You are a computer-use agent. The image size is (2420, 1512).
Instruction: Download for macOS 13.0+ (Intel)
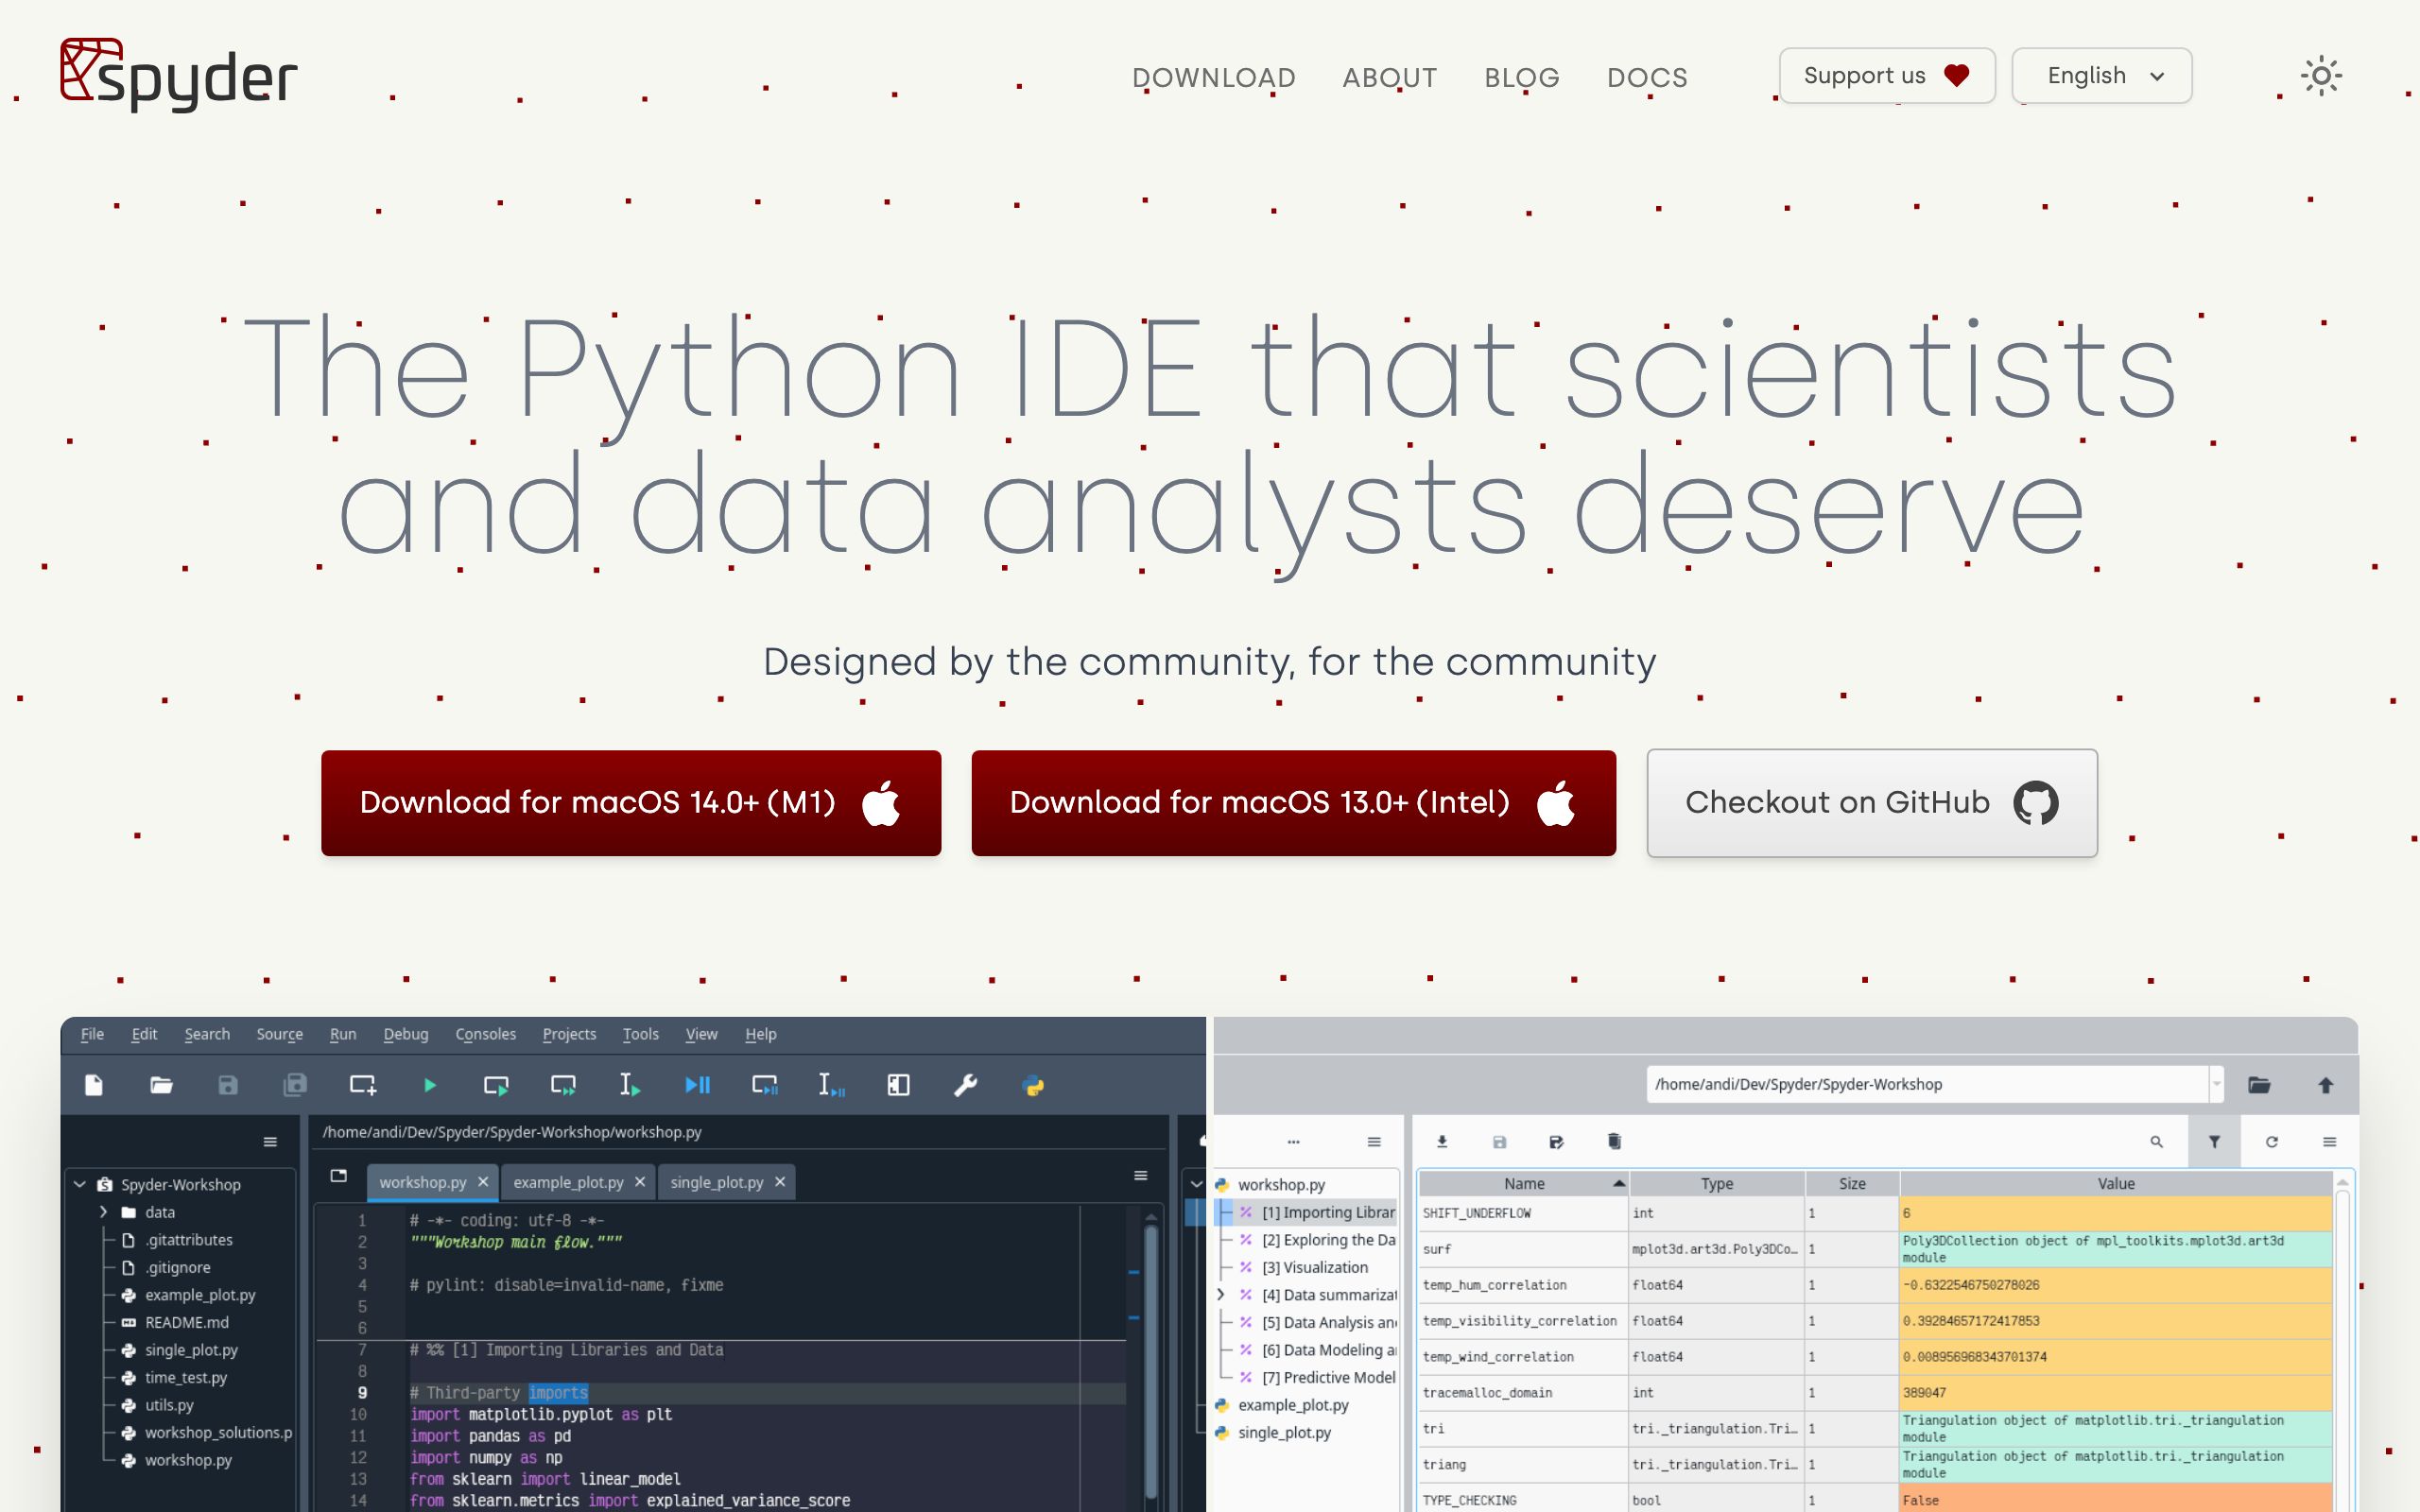[x=1293, y=803]
